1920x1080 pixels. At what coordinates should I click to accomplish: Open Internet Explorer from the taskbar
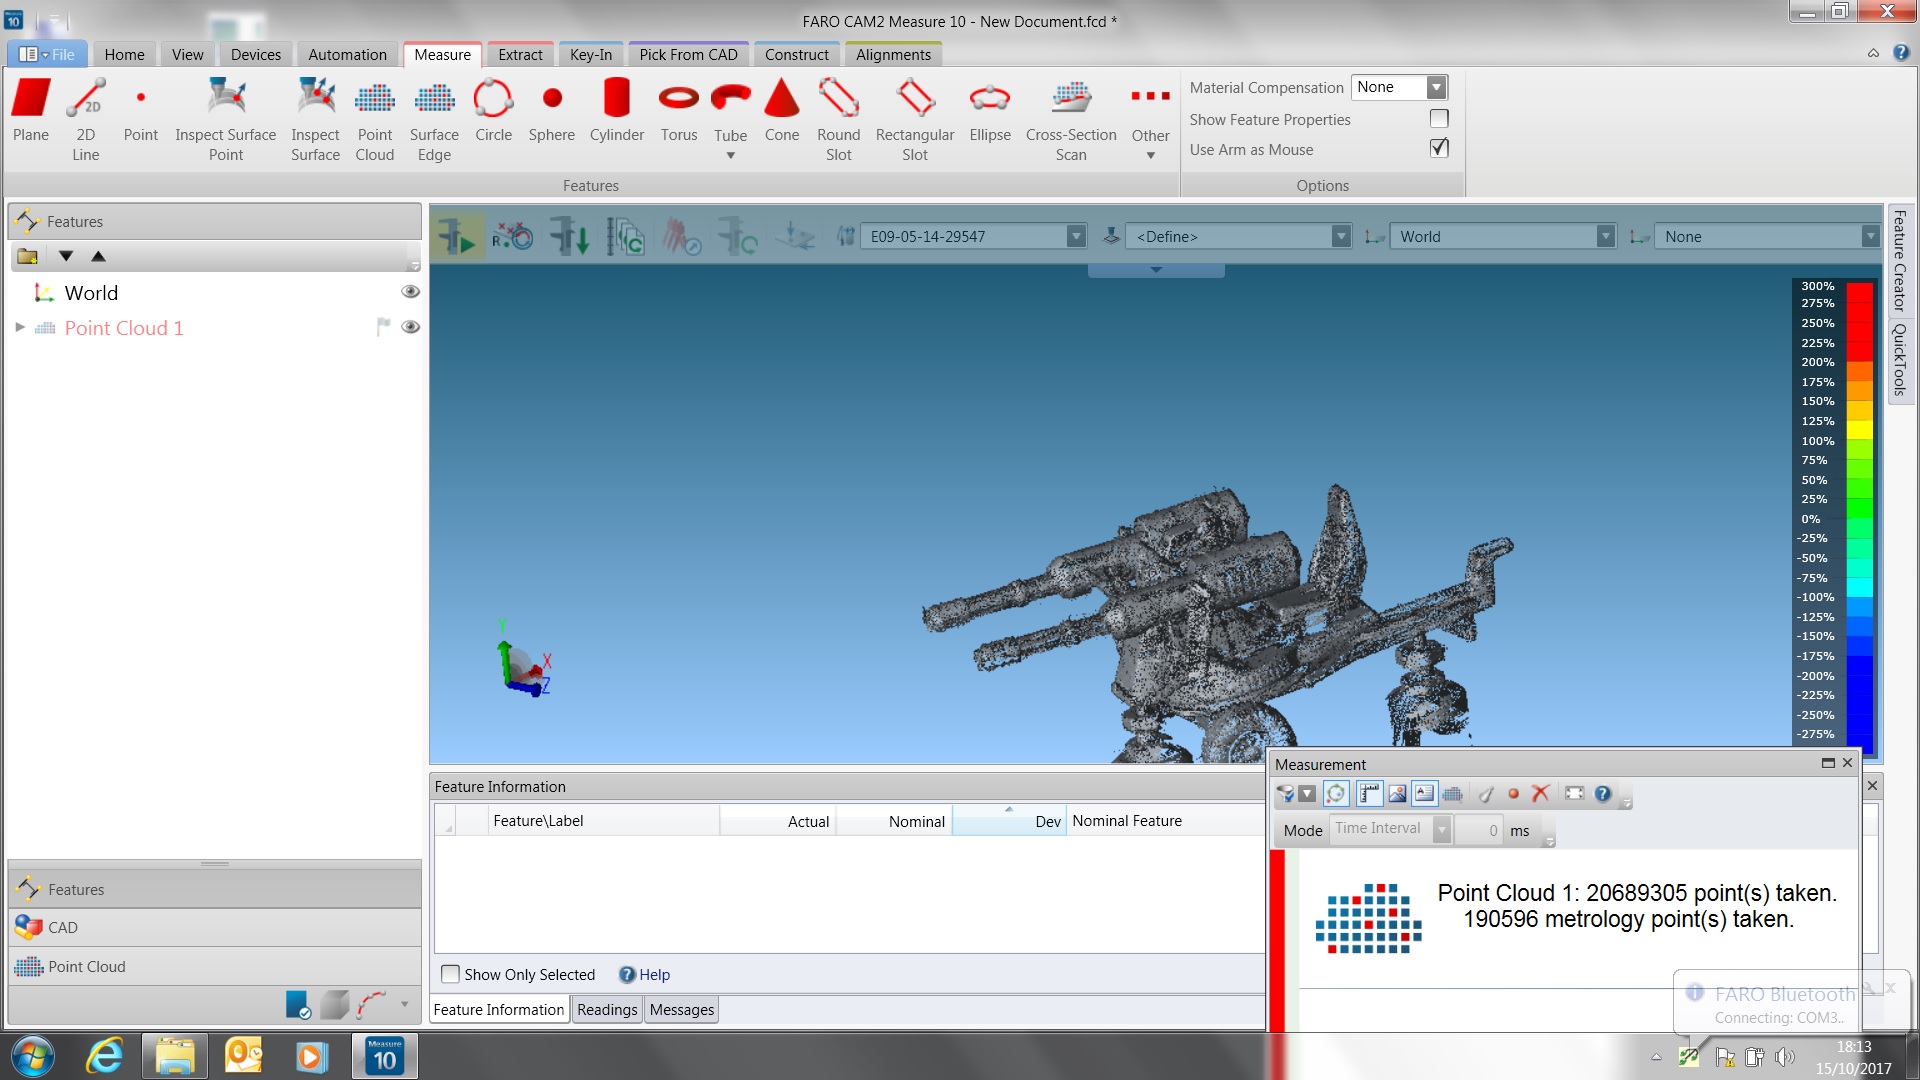pos(104,1057)
